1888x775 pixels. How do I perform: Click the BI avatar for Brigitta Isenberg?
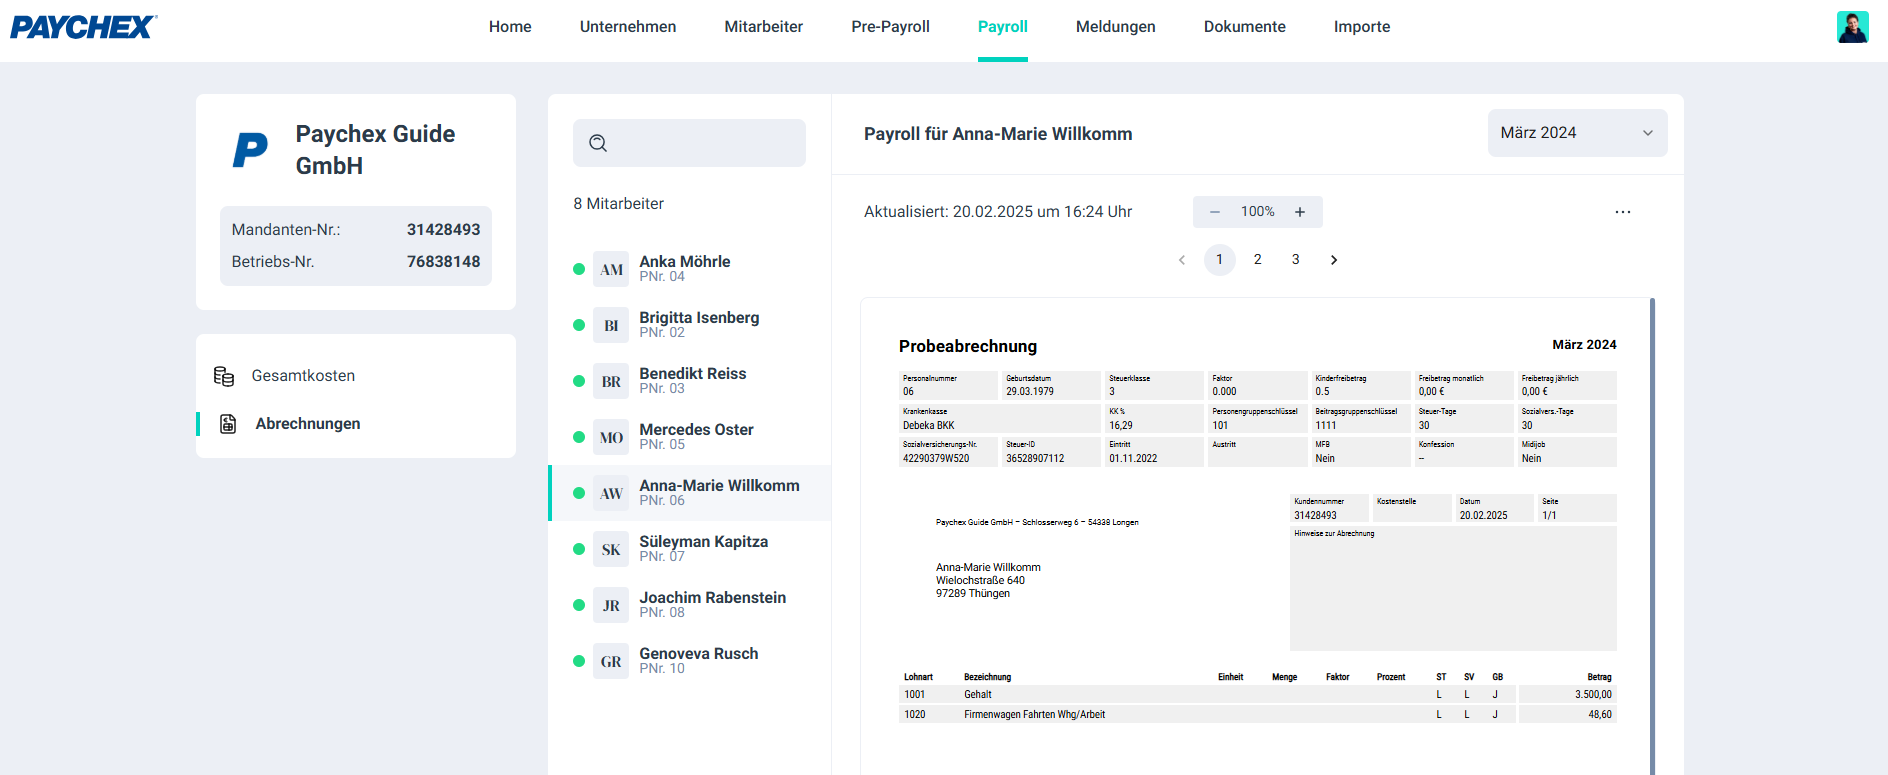611,325
